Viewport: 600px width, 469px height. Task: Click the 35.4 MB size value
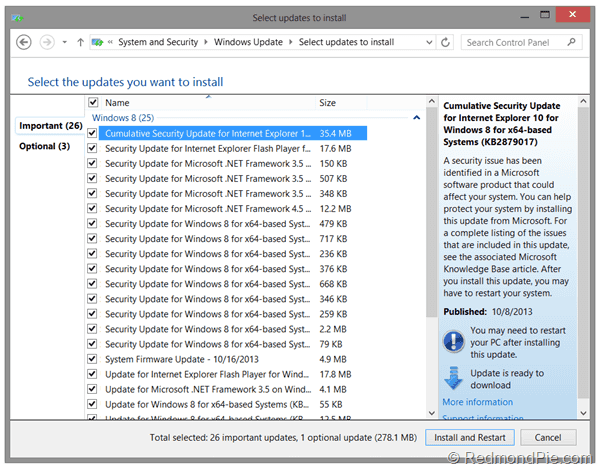pyautogui.click(x=336, y=133)
